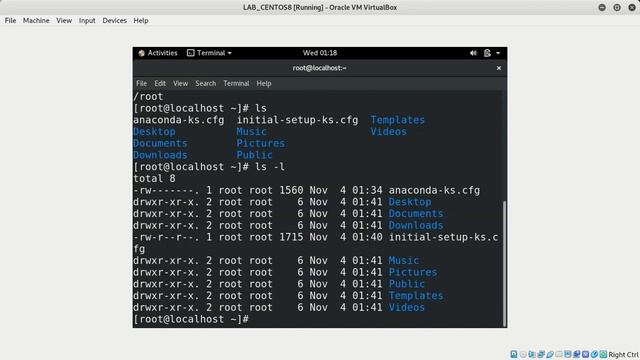The height and width of the screenshot is (360, 640).
Task: Click the optical drive indicator in VirtualBox status bar
Action: tap(523, 354)
